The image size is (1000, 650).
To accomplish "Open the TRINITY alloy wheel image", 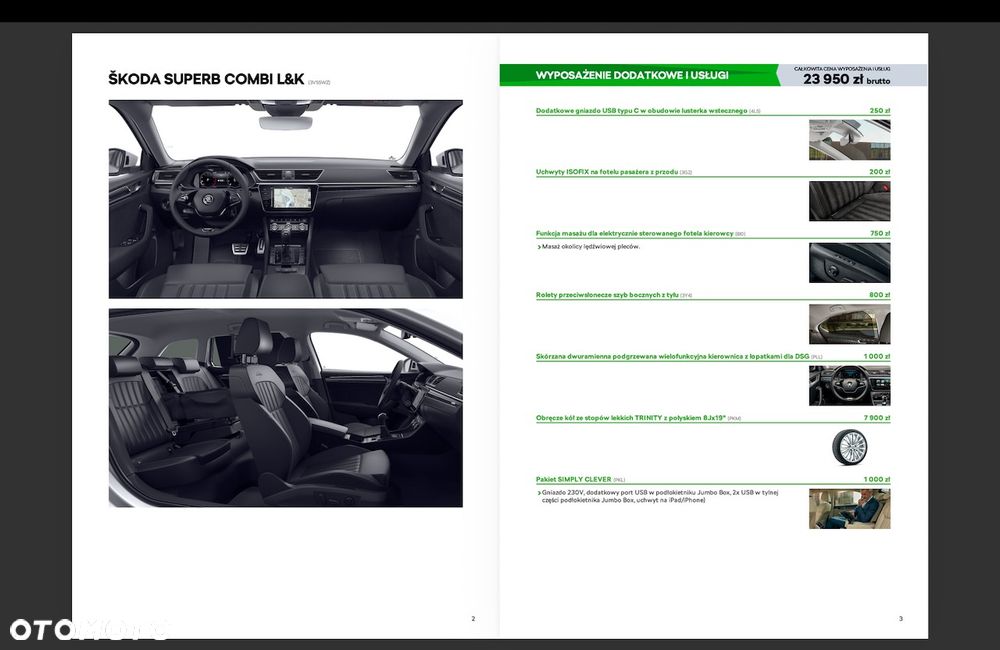I will (849, 447).
